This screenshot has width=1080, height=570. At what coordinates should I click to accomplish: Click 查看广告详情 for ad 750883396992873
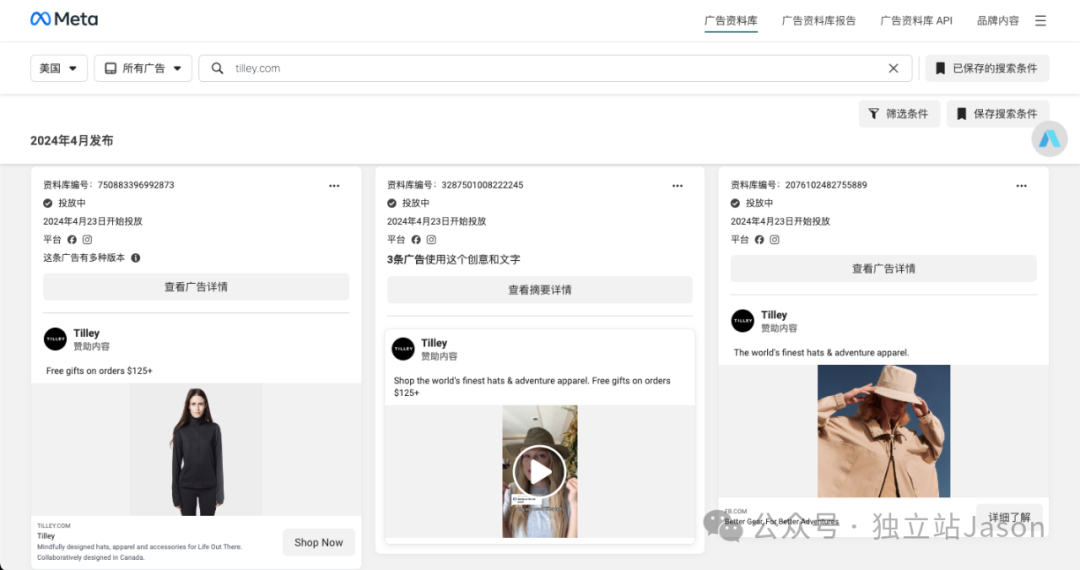pos(196,287)
